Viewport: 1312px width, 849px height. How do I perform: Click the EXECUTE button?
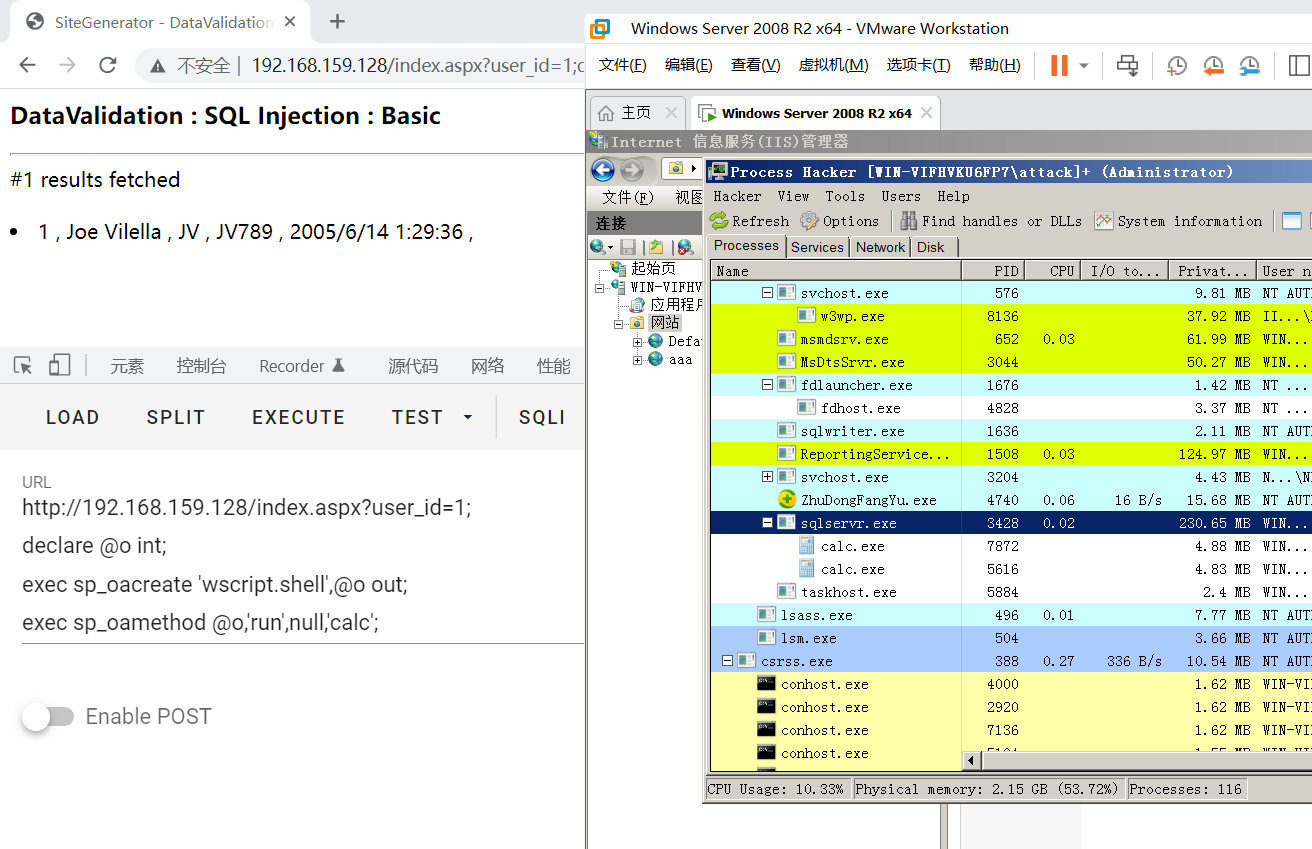298,417
